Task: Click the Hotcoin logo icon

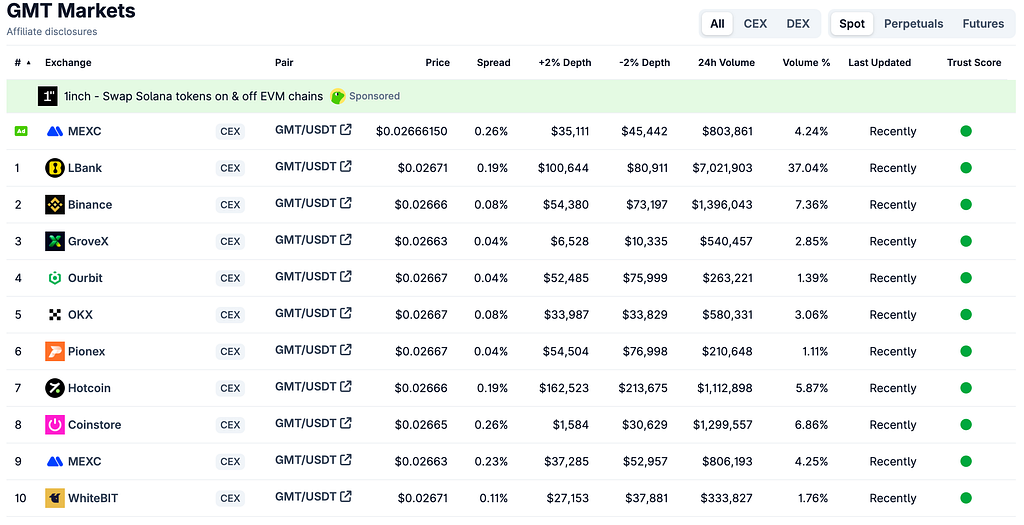Action: pos(55,388)
